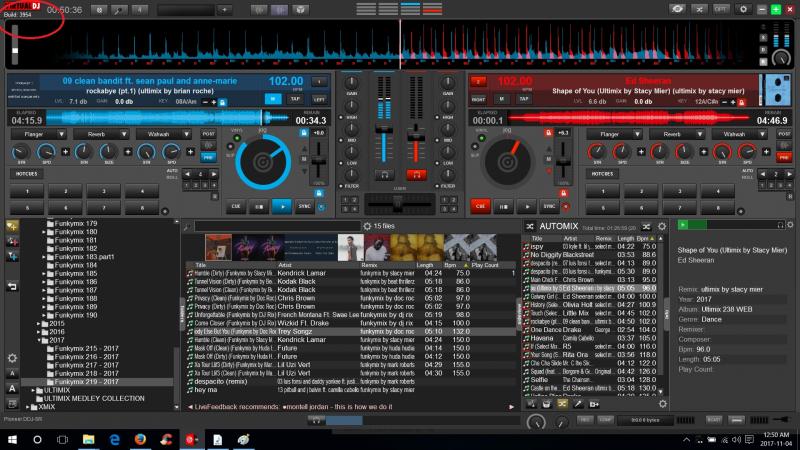Open AUTOMIX panel settings gear

[x=662, y=226]
